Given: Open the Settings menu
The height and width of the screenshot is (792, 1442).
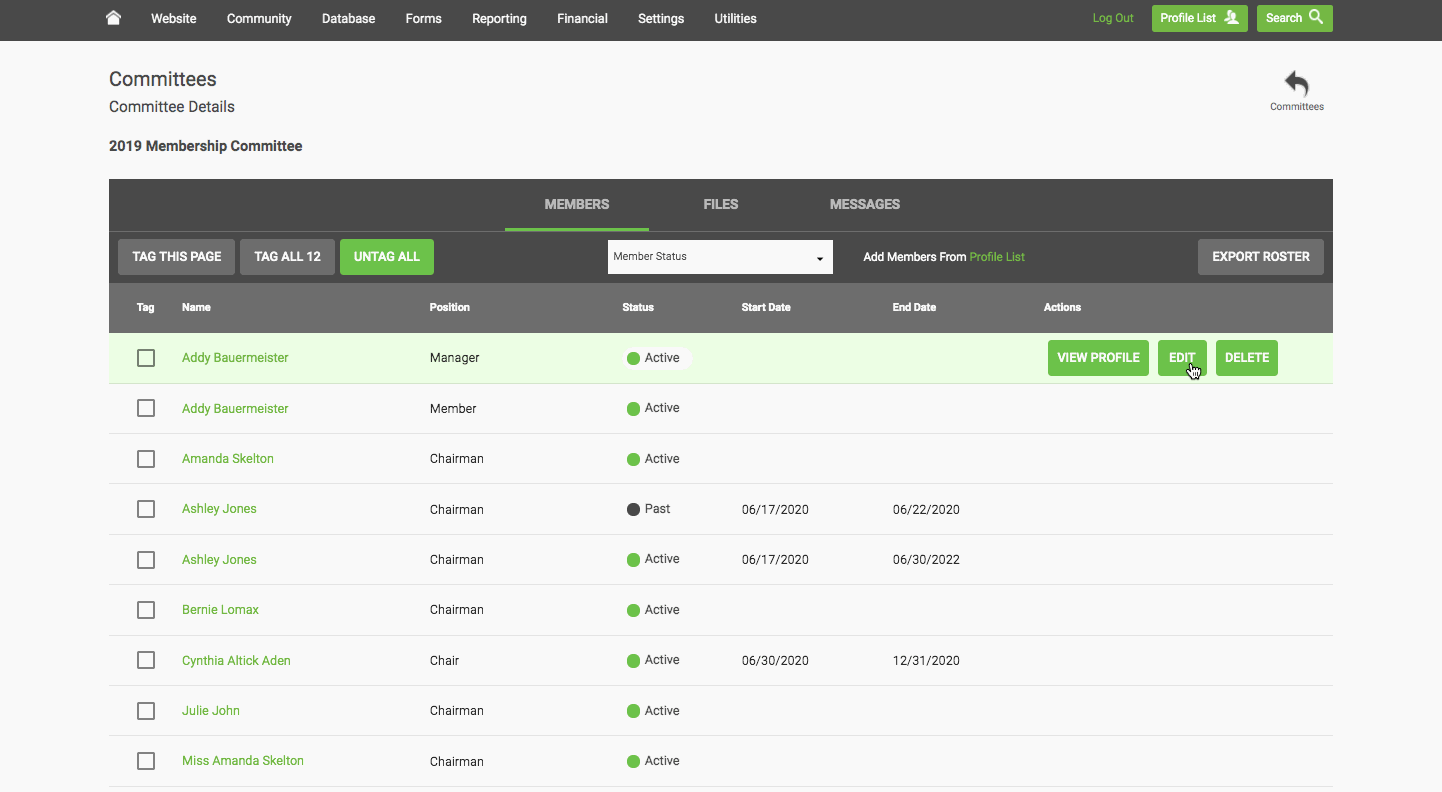Looking at the screenshot, I should pos(661,18).
